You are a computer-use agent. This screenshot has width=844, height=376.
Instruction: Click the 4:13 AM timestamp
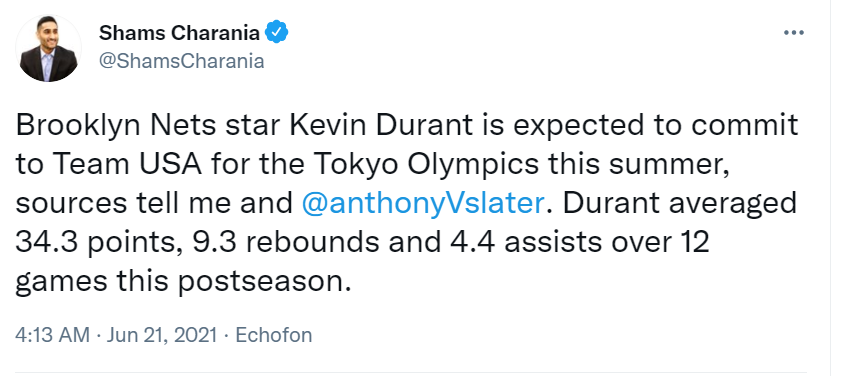pyautogui.click(x=52, y=335)
